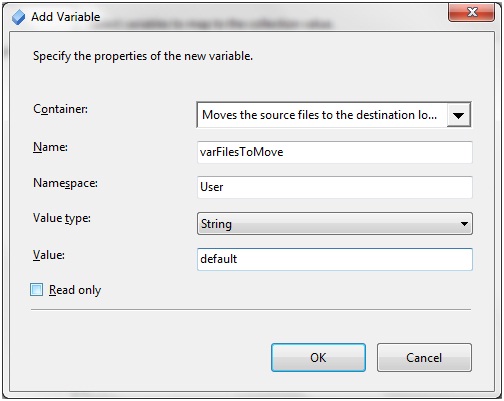The width and height of the screenshot is (504, 401).
Task: Enable the Read only checkbox
Action: (36, 290)
